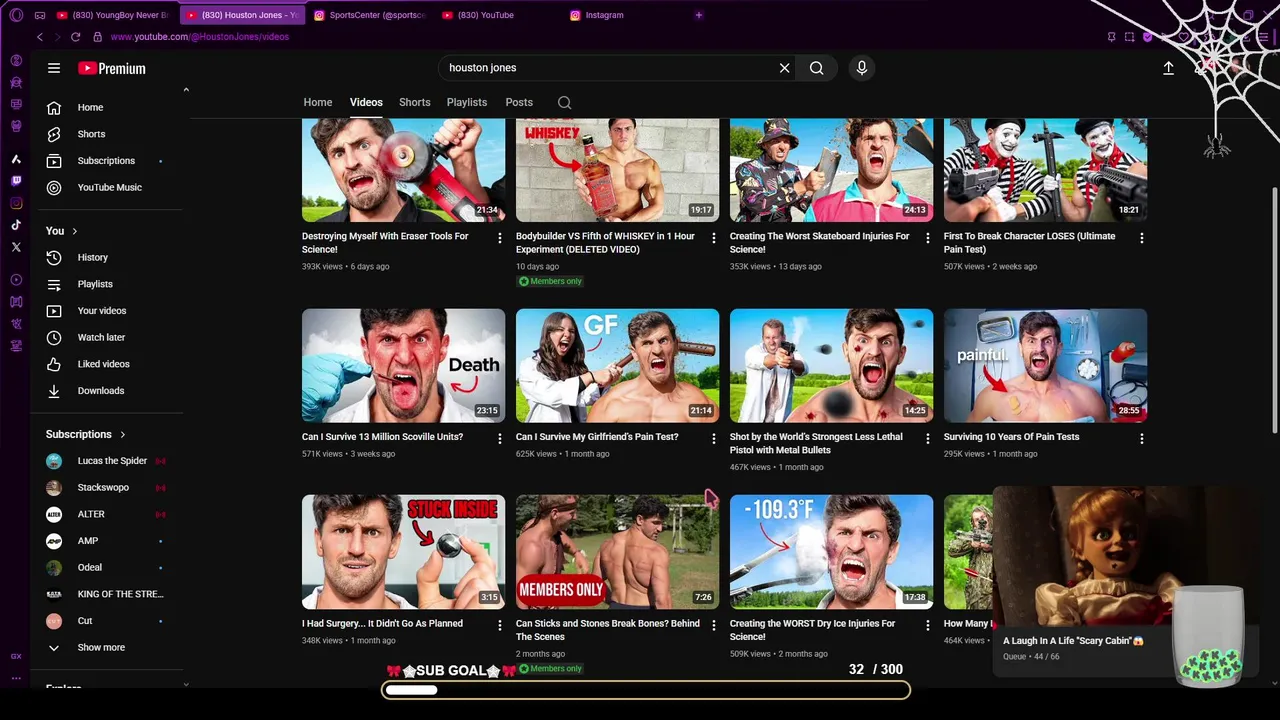The height and width of the screenshot is (720, 1280).
Task: Open YouTube Music in the sidebar
Action: coord(112,187)
